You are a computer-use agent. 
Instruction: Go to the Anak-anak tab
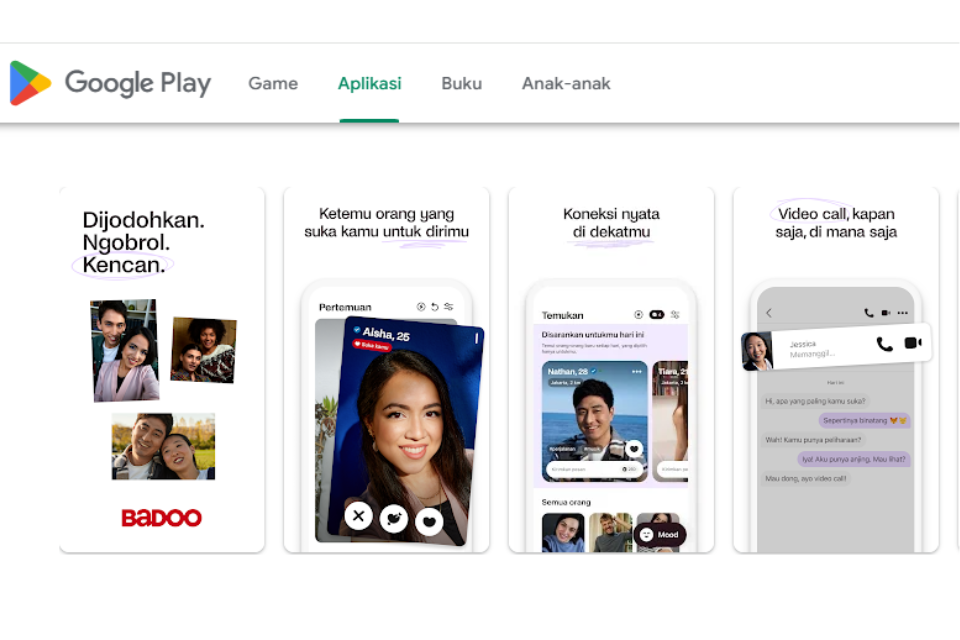click(566, 83)
